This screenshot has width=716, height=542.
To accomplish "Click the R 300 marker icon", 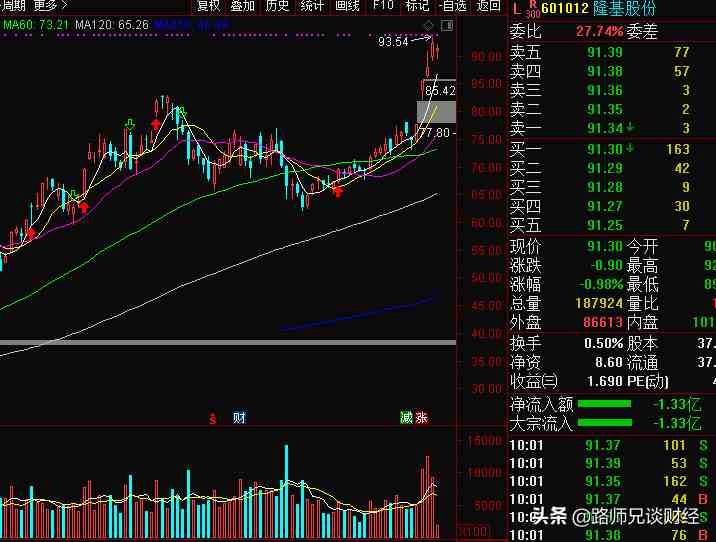I will pos(533,9).
